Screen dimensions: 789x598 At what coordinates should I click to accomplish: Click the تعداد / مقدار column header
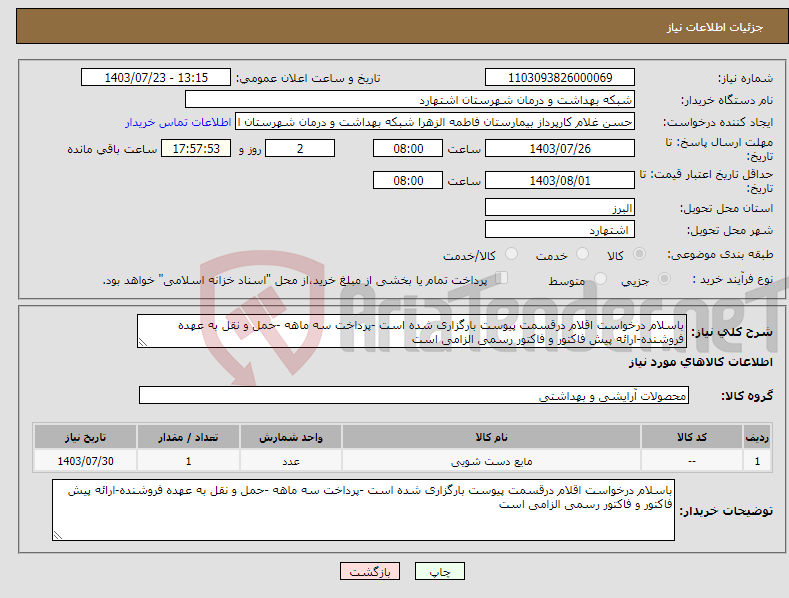click(188, 437)
